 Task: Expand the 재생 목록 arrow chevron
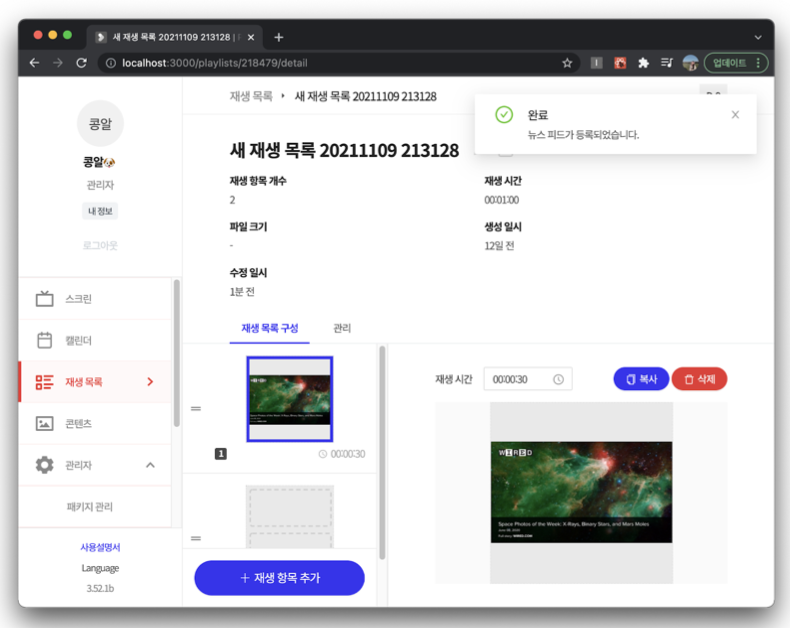point(150,382)
